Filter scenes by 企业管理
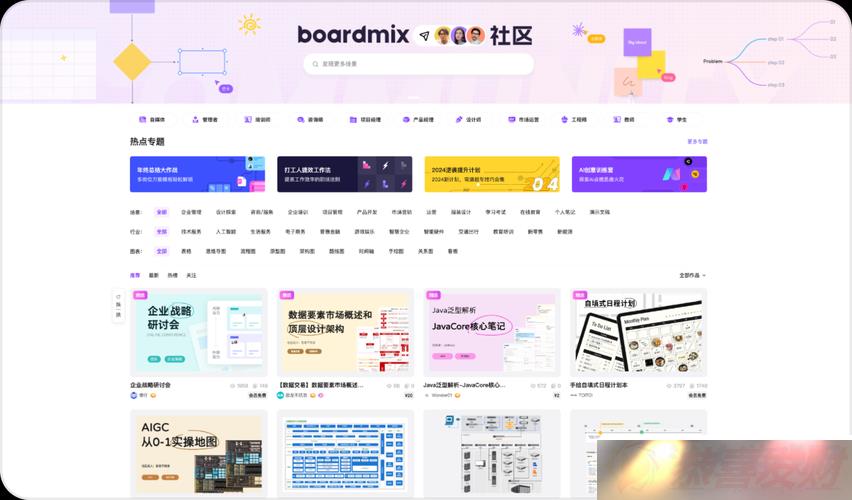852x500 pixels. [x=191, y=212]
